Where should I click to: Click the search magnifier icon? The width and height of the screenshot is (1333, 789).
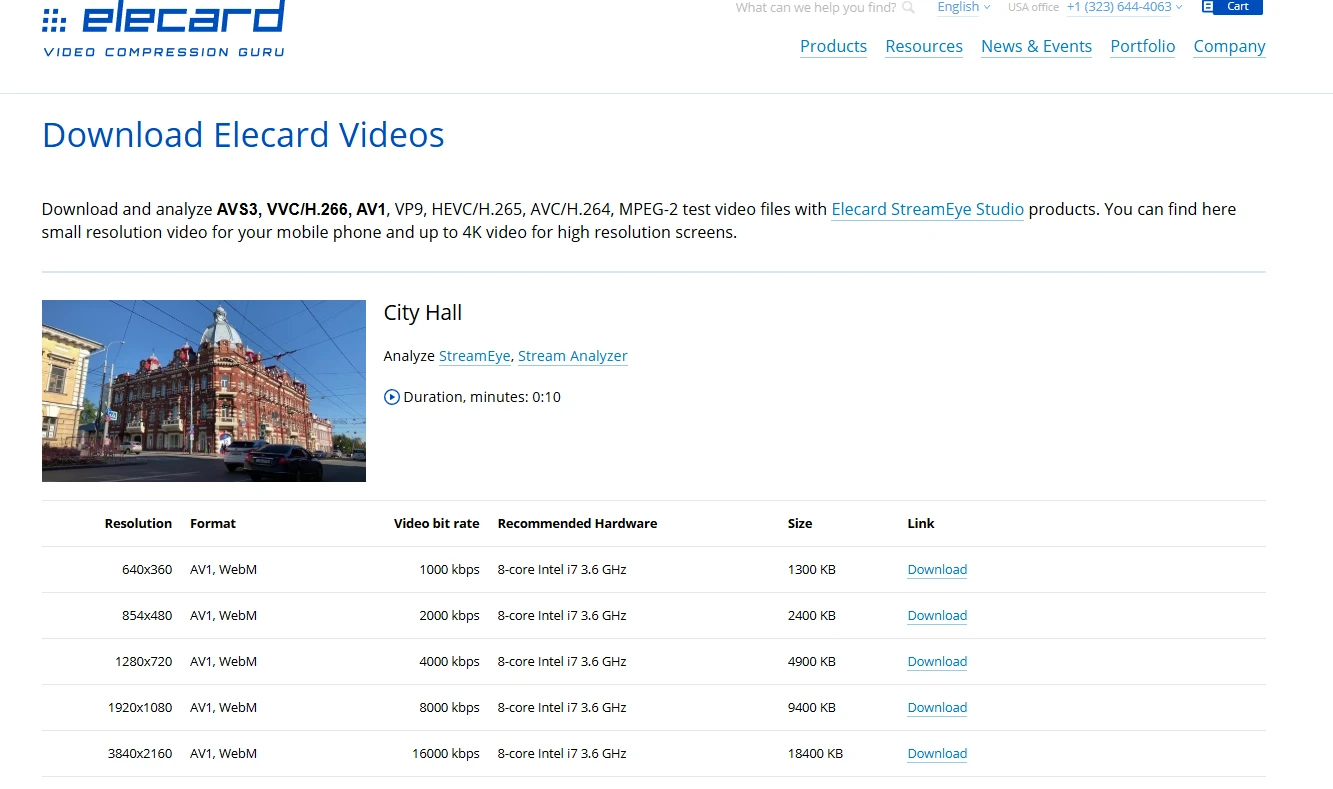point(908,8)
